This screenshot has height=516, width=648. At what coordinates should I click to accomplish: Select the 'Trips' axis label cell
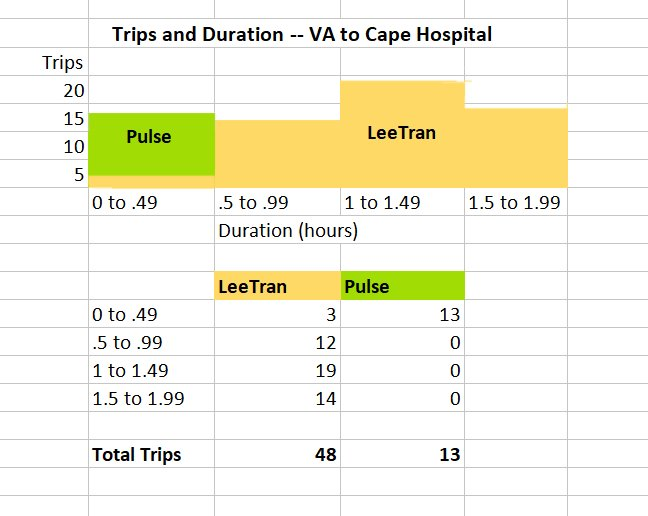63,63
